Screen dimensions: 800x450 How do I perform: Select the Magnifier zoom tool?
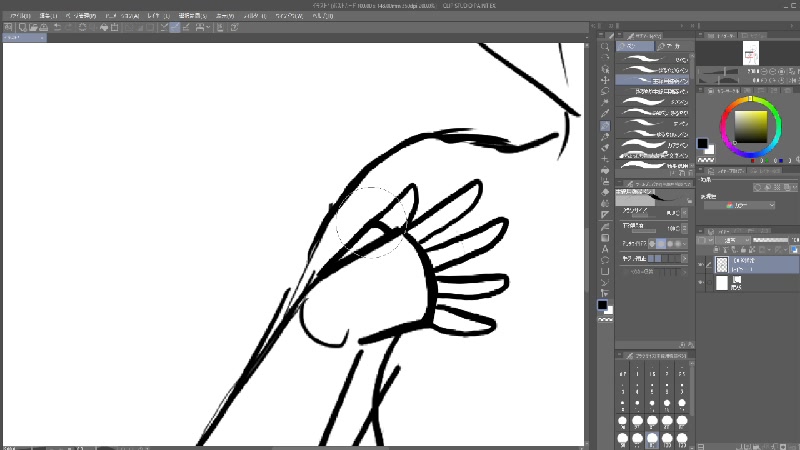[605, 47]
